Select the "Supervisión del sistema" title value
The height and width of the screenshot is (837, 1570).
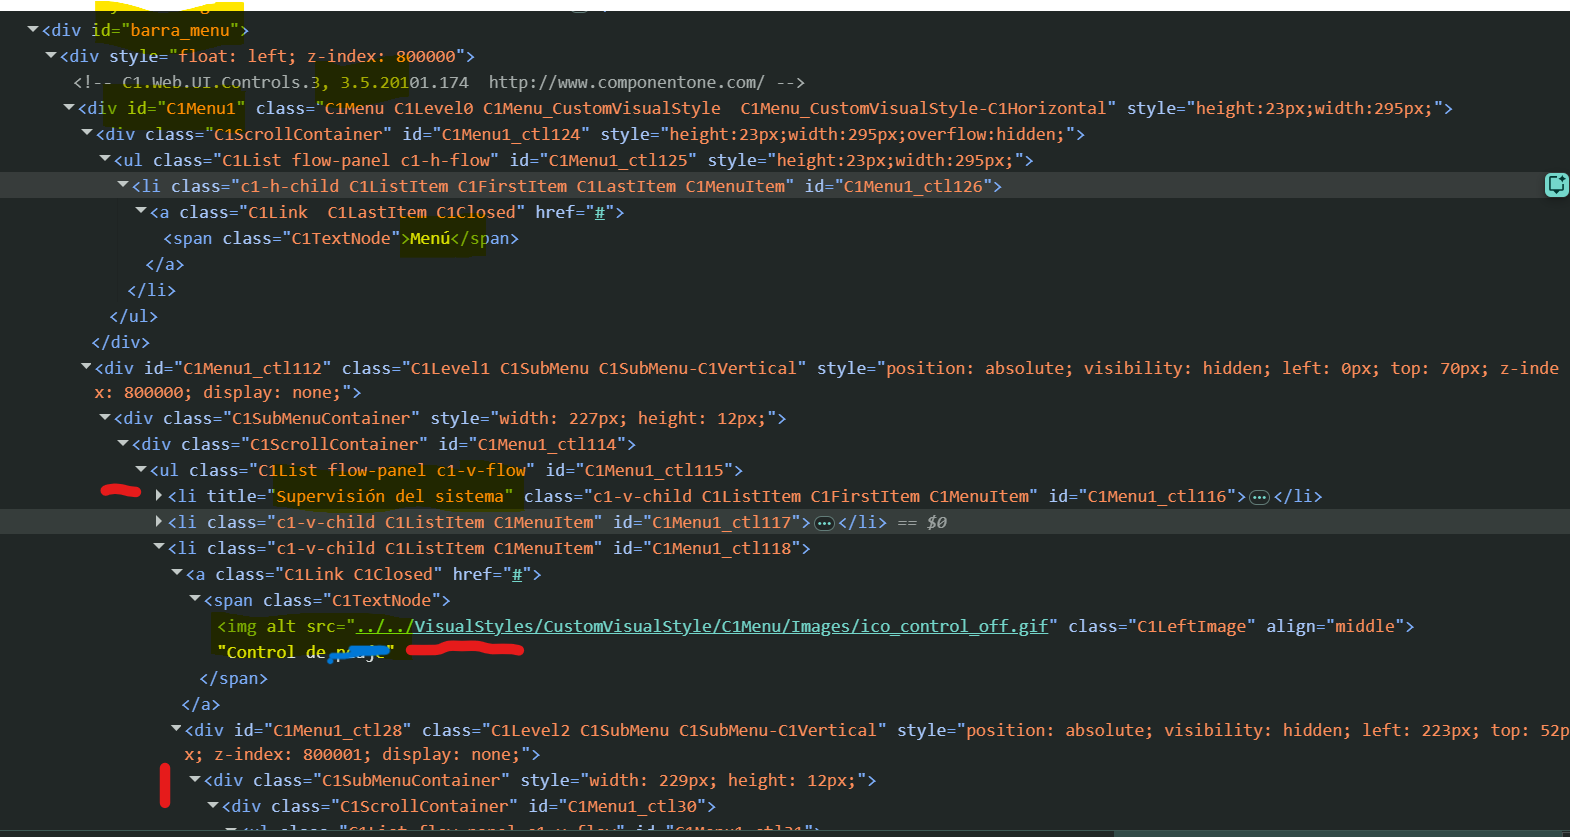pyautogui.click(x=390, y=496)
